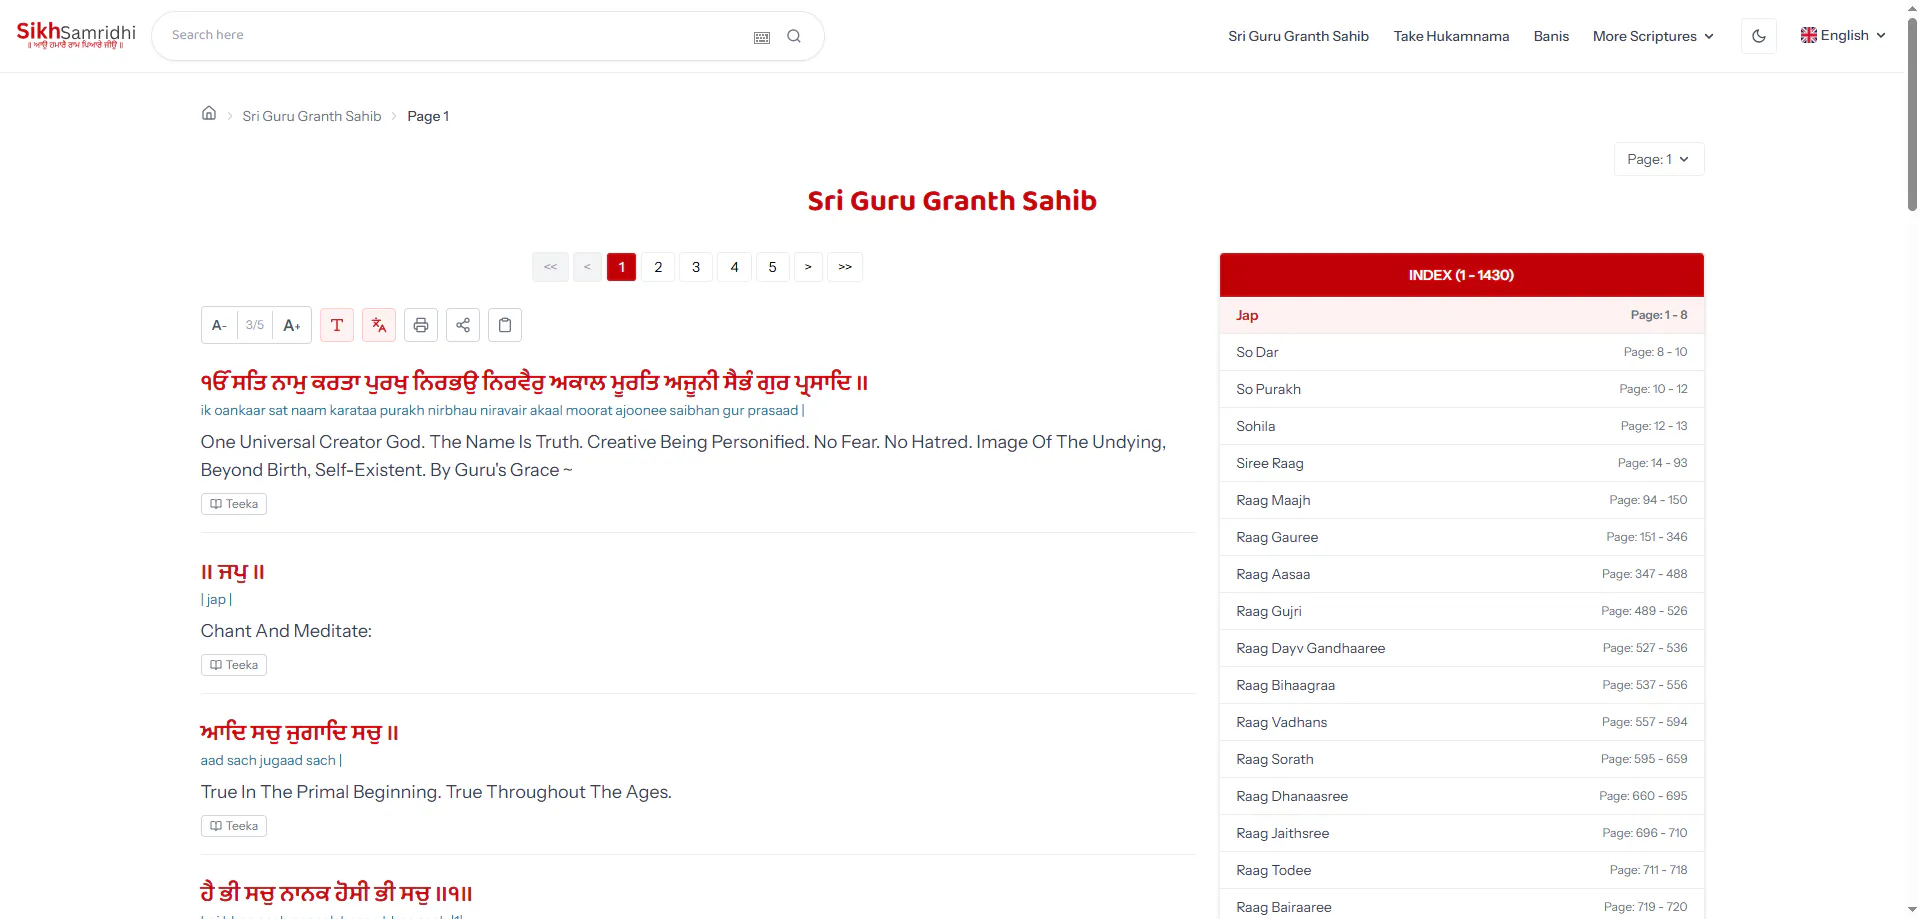Click the search here input field
The image size is (1919, 919).
(x=455, y=35)
